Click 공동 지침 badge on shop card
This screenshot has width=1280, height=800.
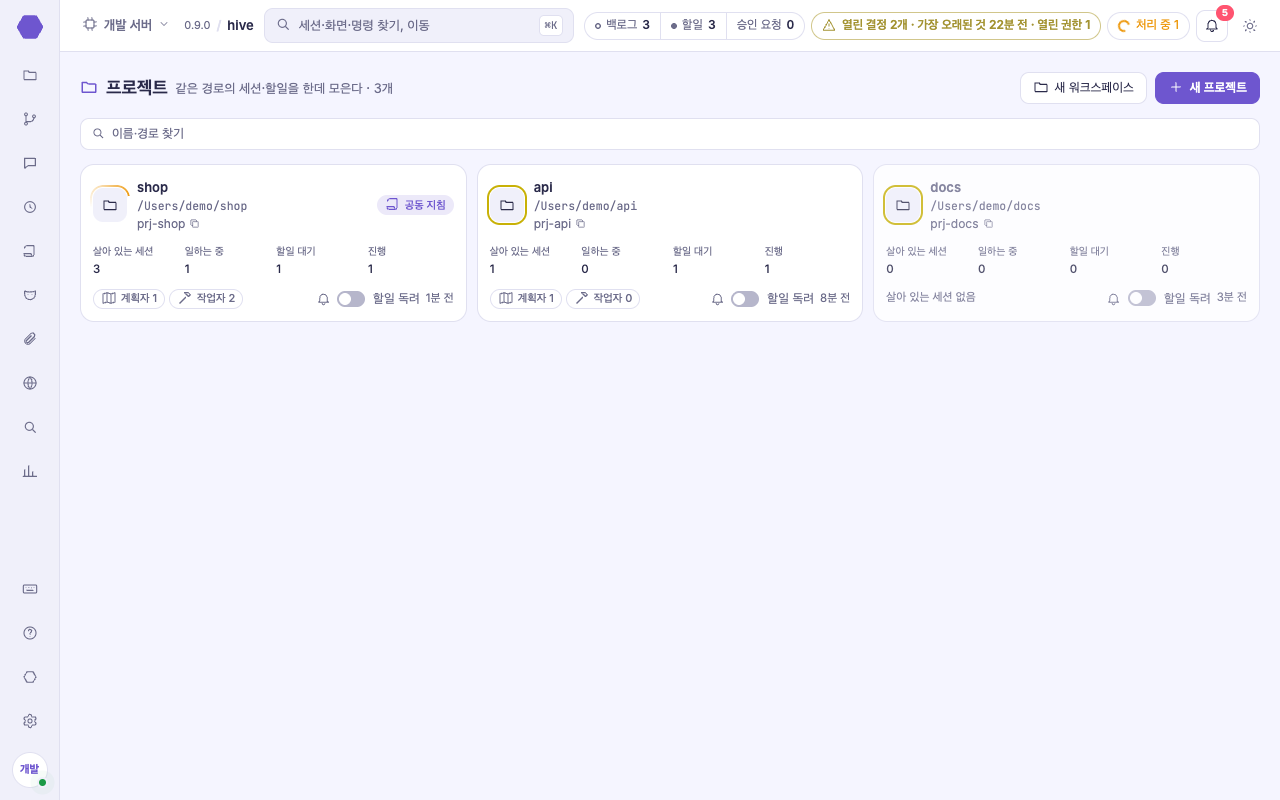coord(415,205)
